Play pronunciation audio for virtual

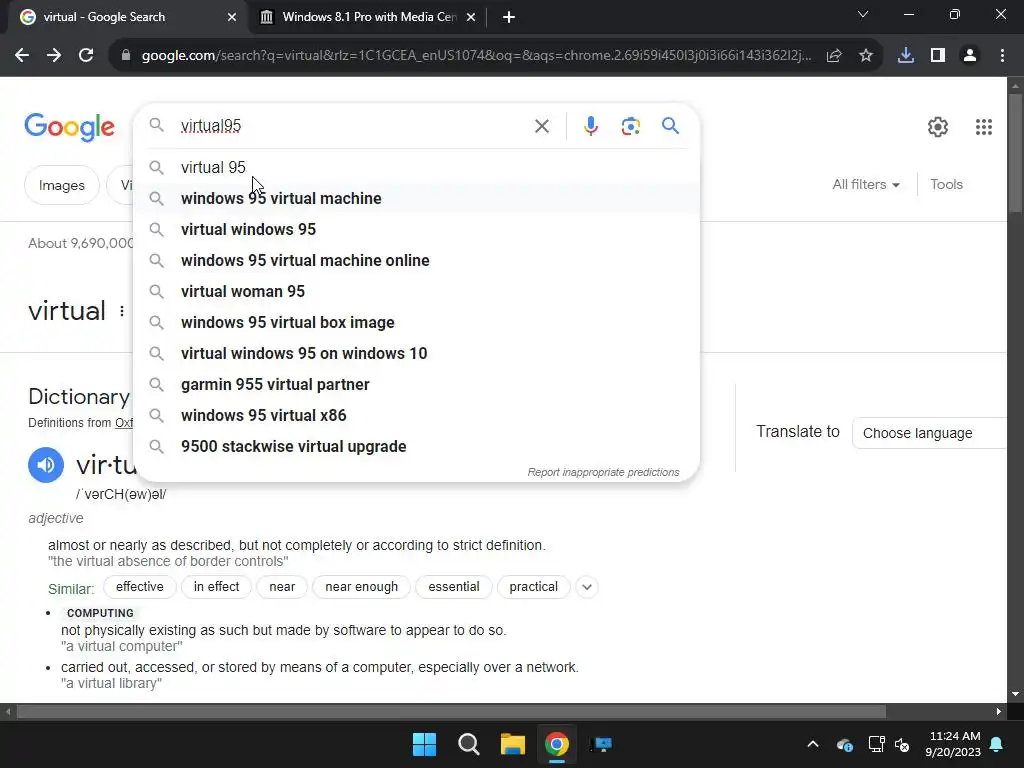(46, 465)
